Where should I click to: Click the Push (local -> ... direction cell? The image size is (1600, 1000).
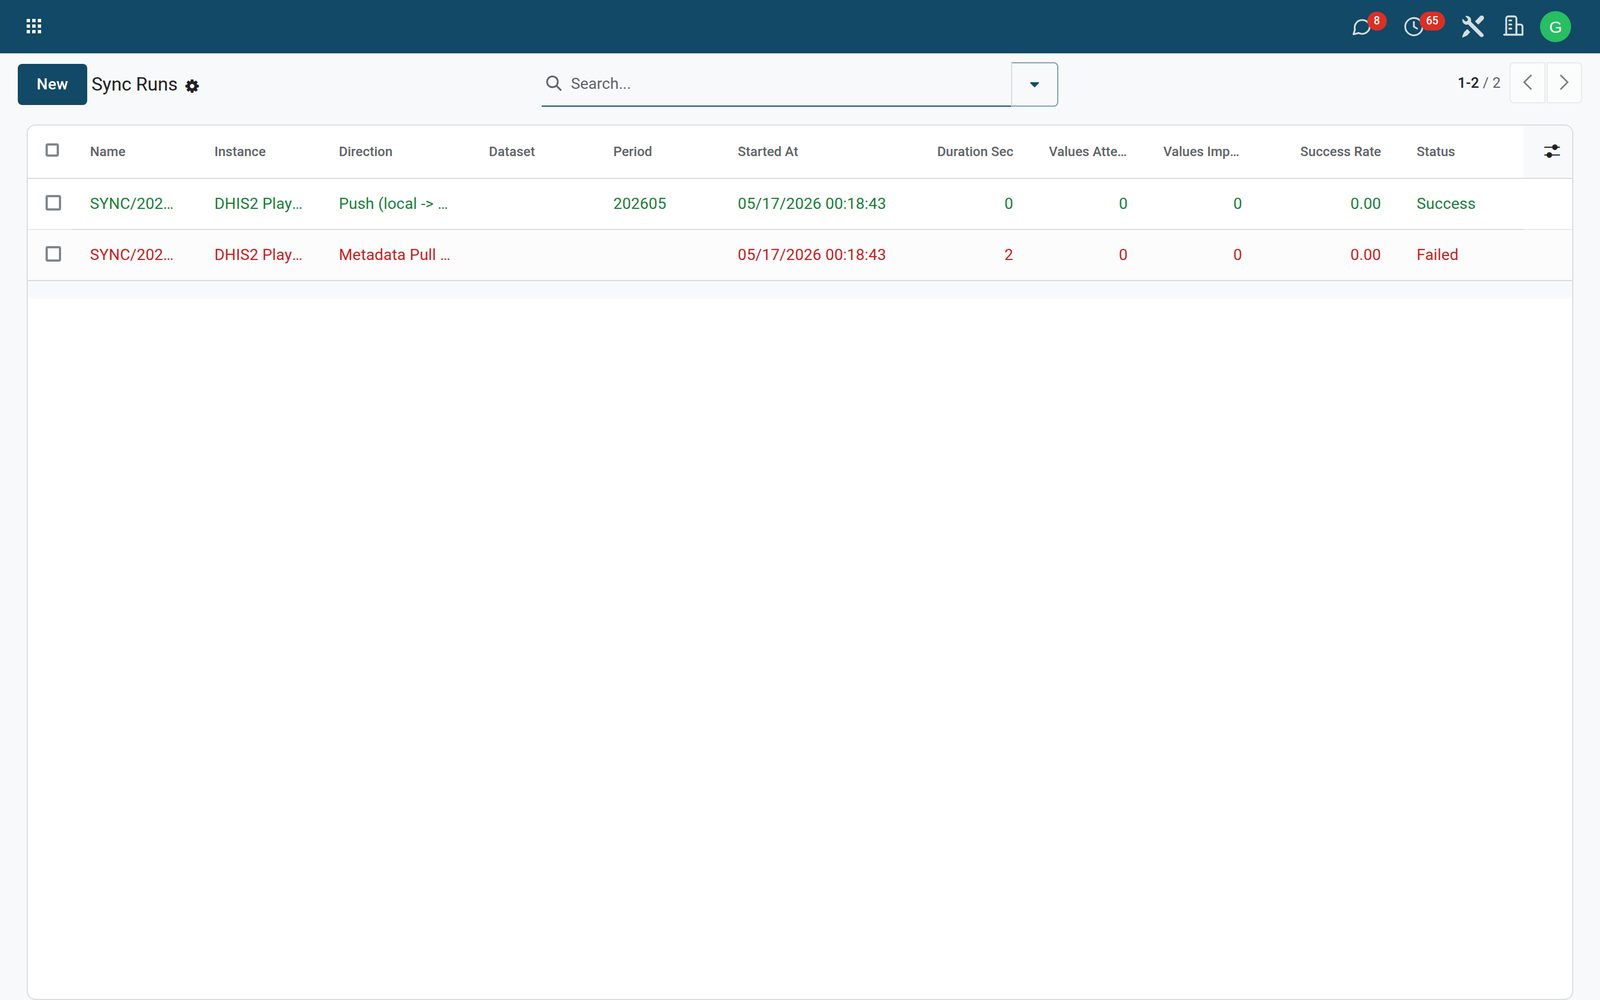coord(393,204)
